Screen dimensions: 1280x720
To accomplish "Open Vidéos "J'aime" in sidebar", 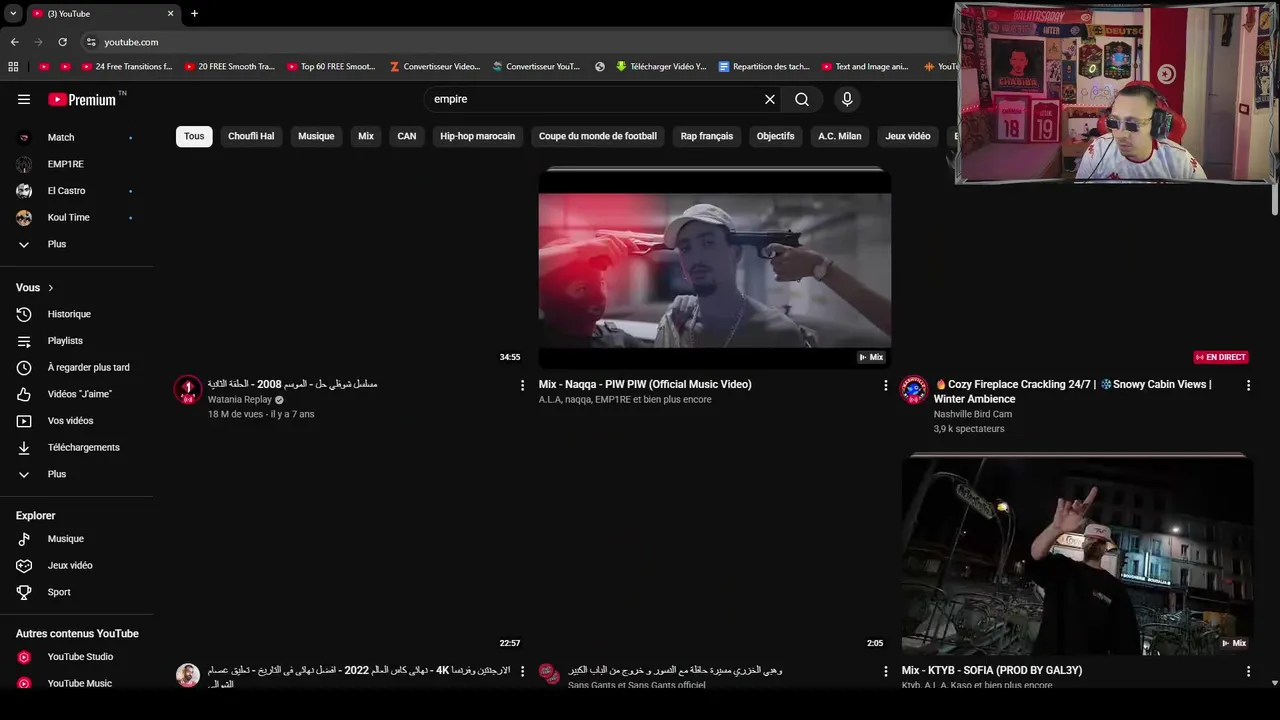I will (77, 394).
